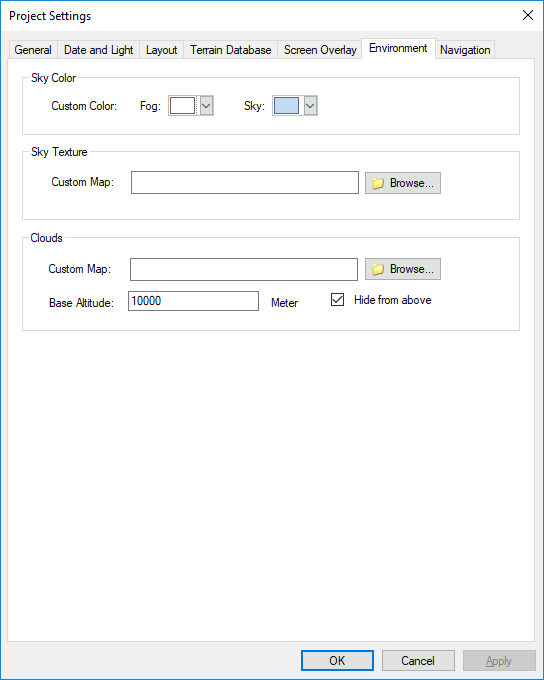Switch to the Screen Overlay tab
Screen dimensions: 544x680
[320, 50]
